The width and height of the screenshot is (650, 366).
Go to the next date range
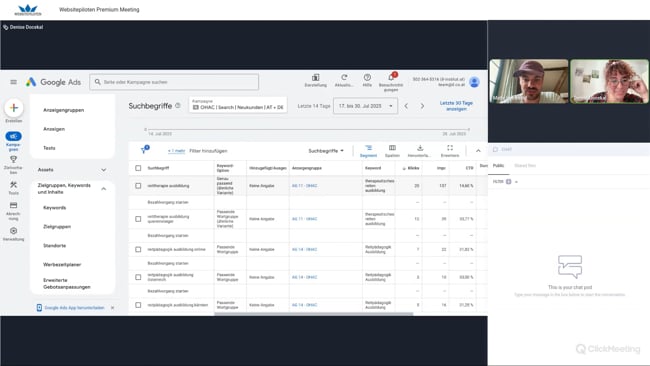point(422,106)
